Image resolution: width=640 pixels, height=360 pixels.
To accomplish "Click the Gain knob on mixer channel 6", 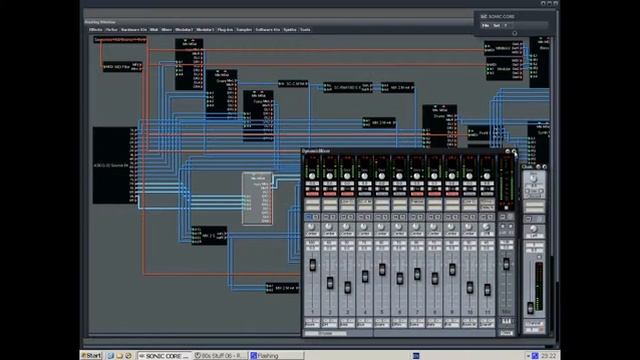I will pos(400,176).
